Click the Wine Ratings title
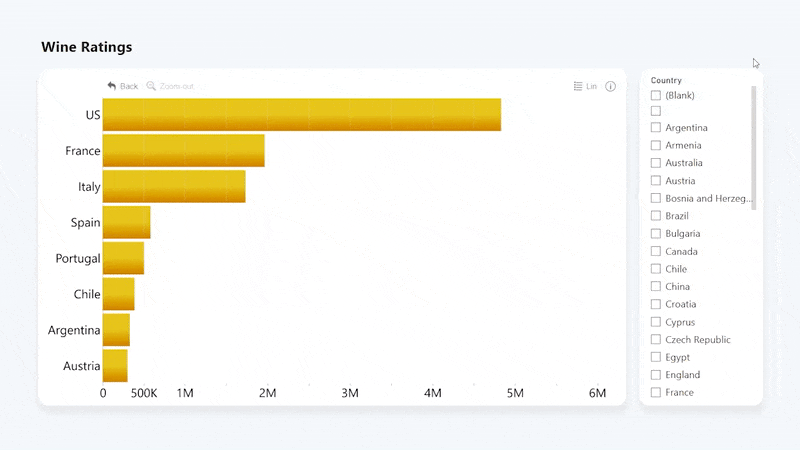 tap(86, 47)
